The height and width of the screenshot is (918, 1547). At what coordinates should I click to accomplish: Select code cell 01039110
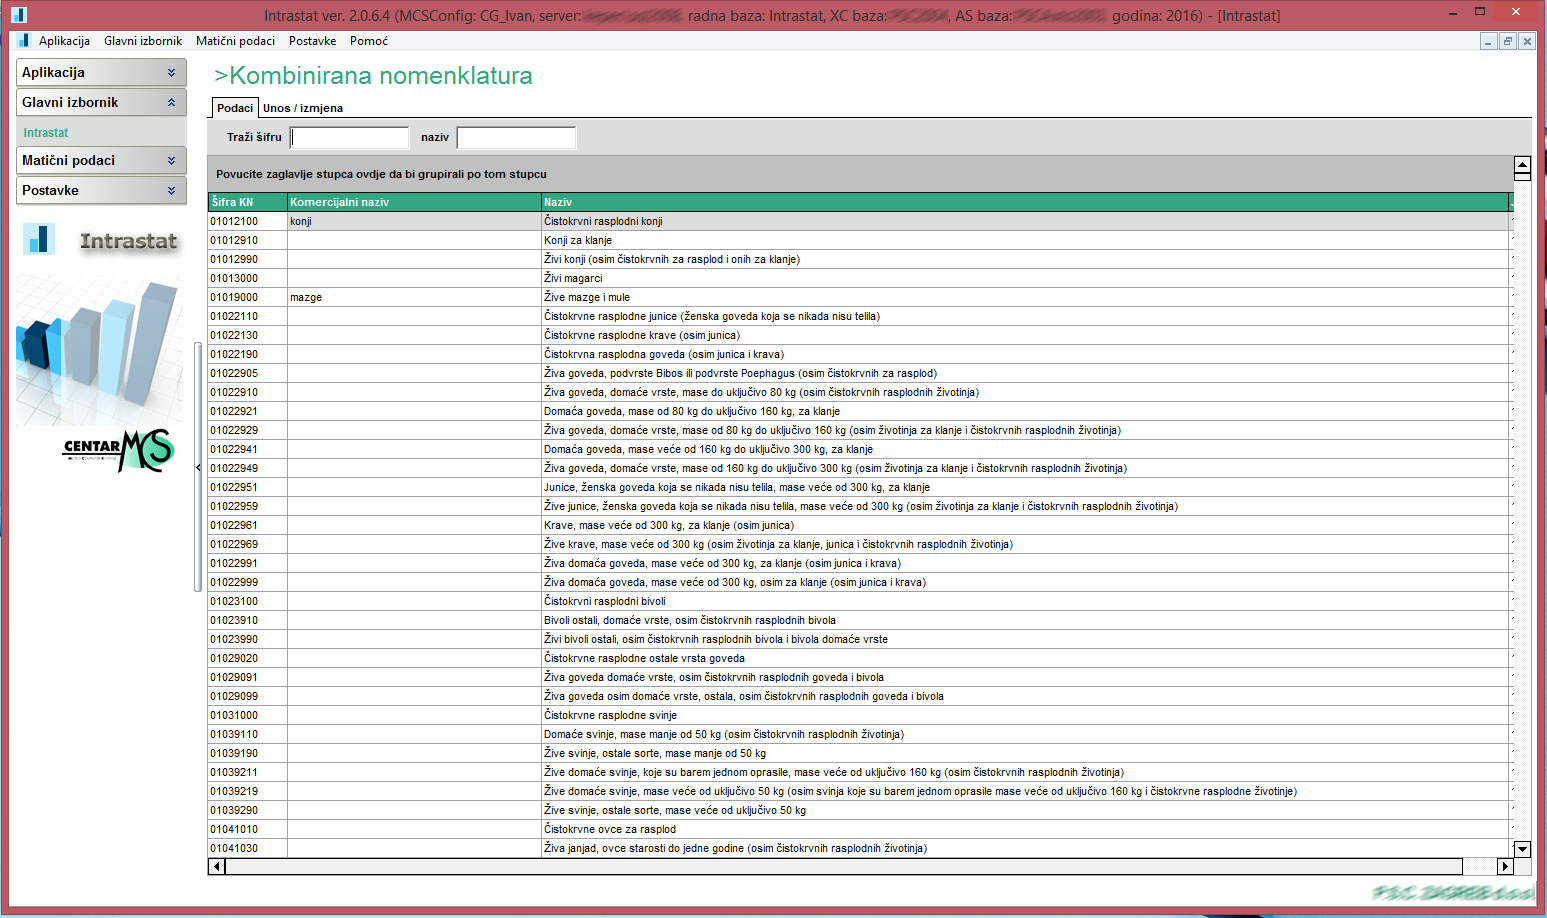[x=247, y=734]
